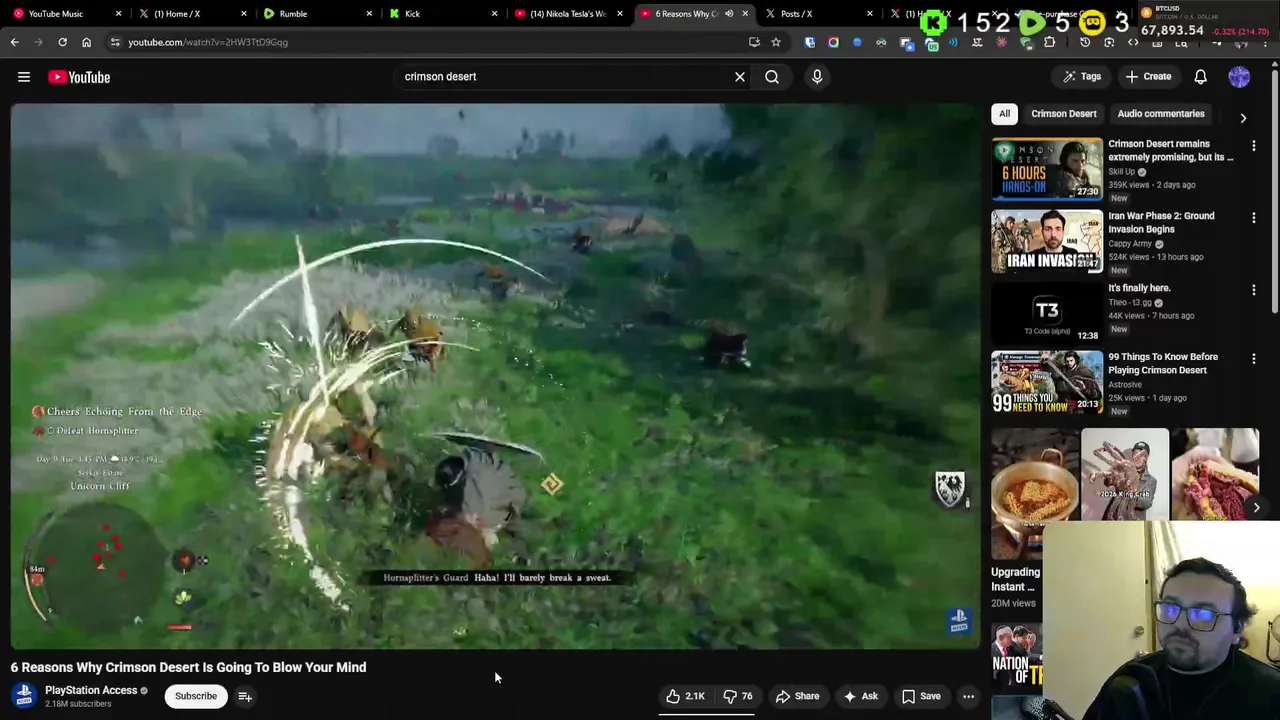The height and width of the screenshot is (720, 1280).
Task: Open the add-to-playlist icon beside Subscribe
Action: (x=245, y=696)
